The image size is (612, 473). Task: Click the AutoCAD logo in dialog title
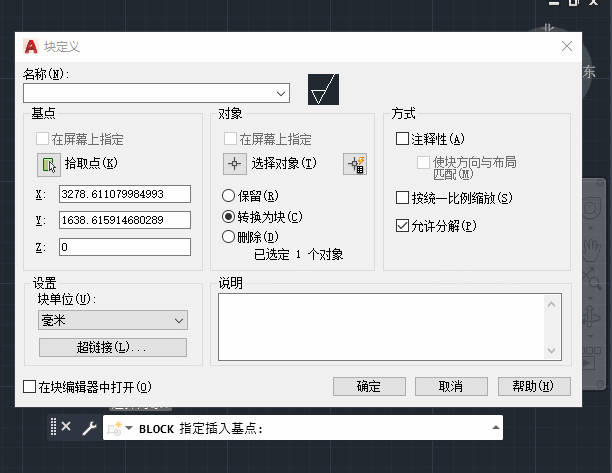click(x=31, y=46)
